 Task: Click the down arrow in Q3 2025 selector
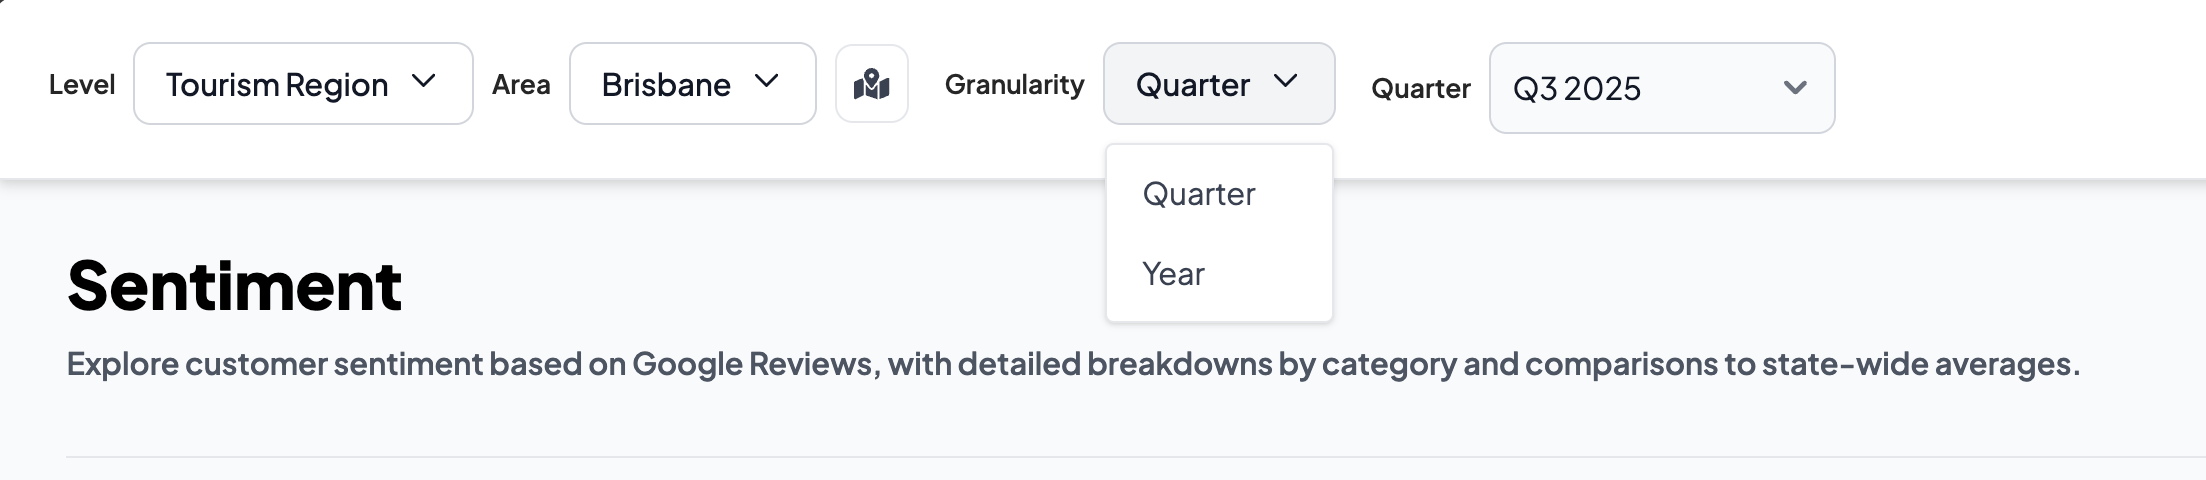(x=1795, y=88)
